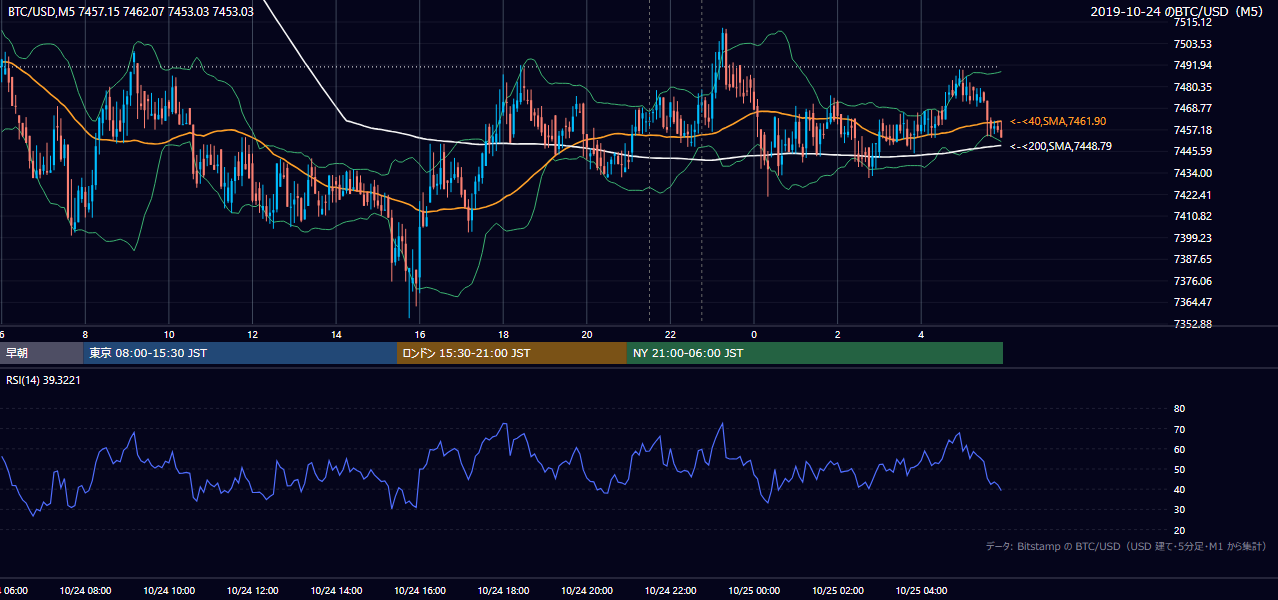The width and height of the screenshot is (1278, 600).
Task: Click the 7364.47 price axis label
Action: (x=1193, y=302)
